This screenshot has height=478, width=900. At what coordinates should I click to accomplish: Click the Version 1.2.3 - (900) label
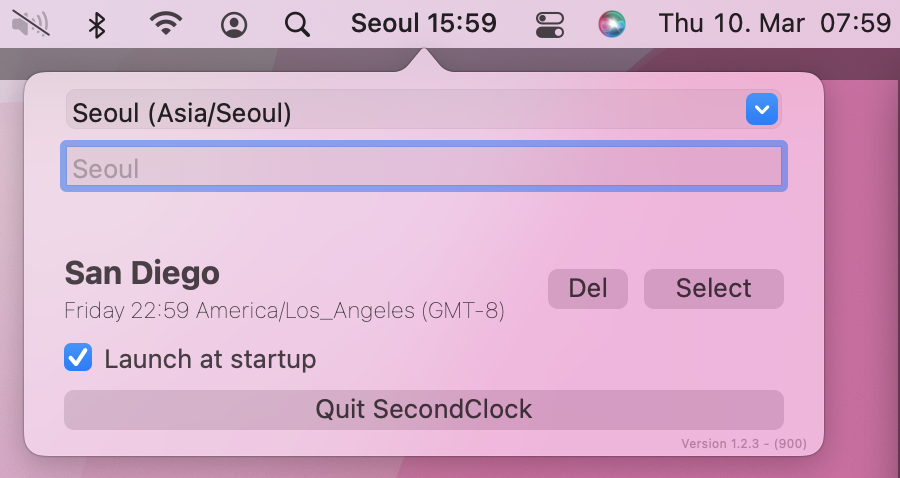744,444
